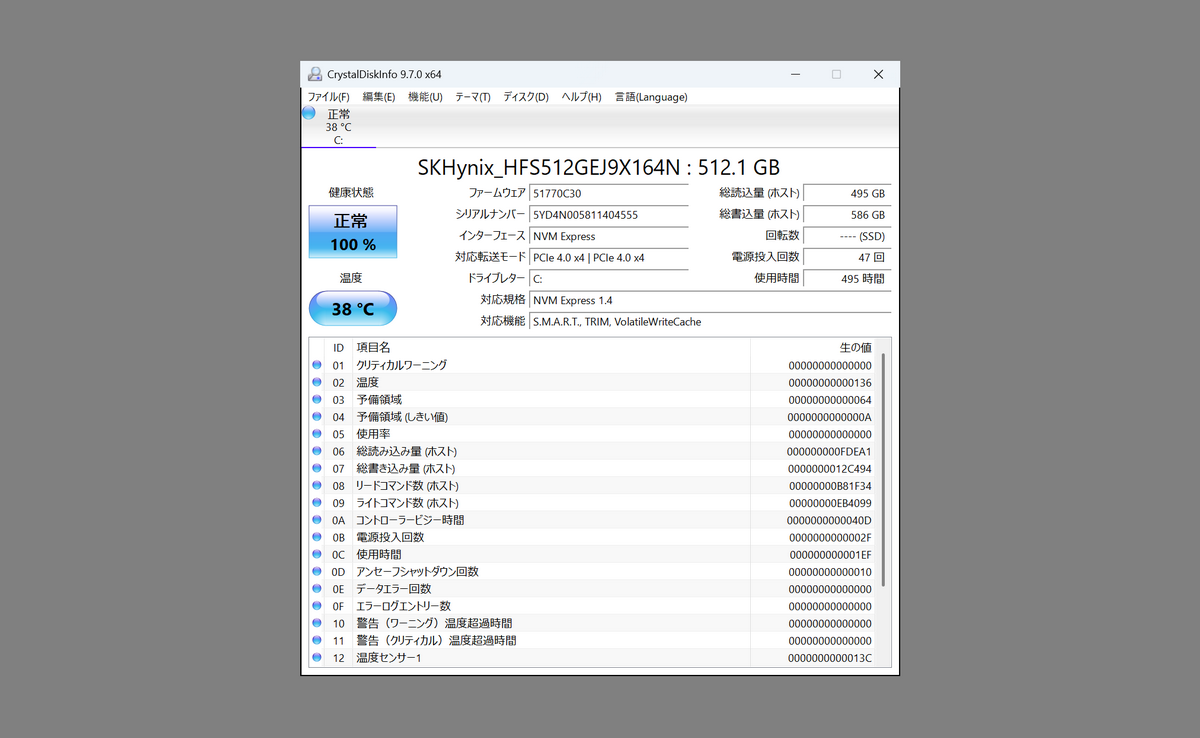
Task: Click the status orb for 温度センサー1 row
Action: 317,657
